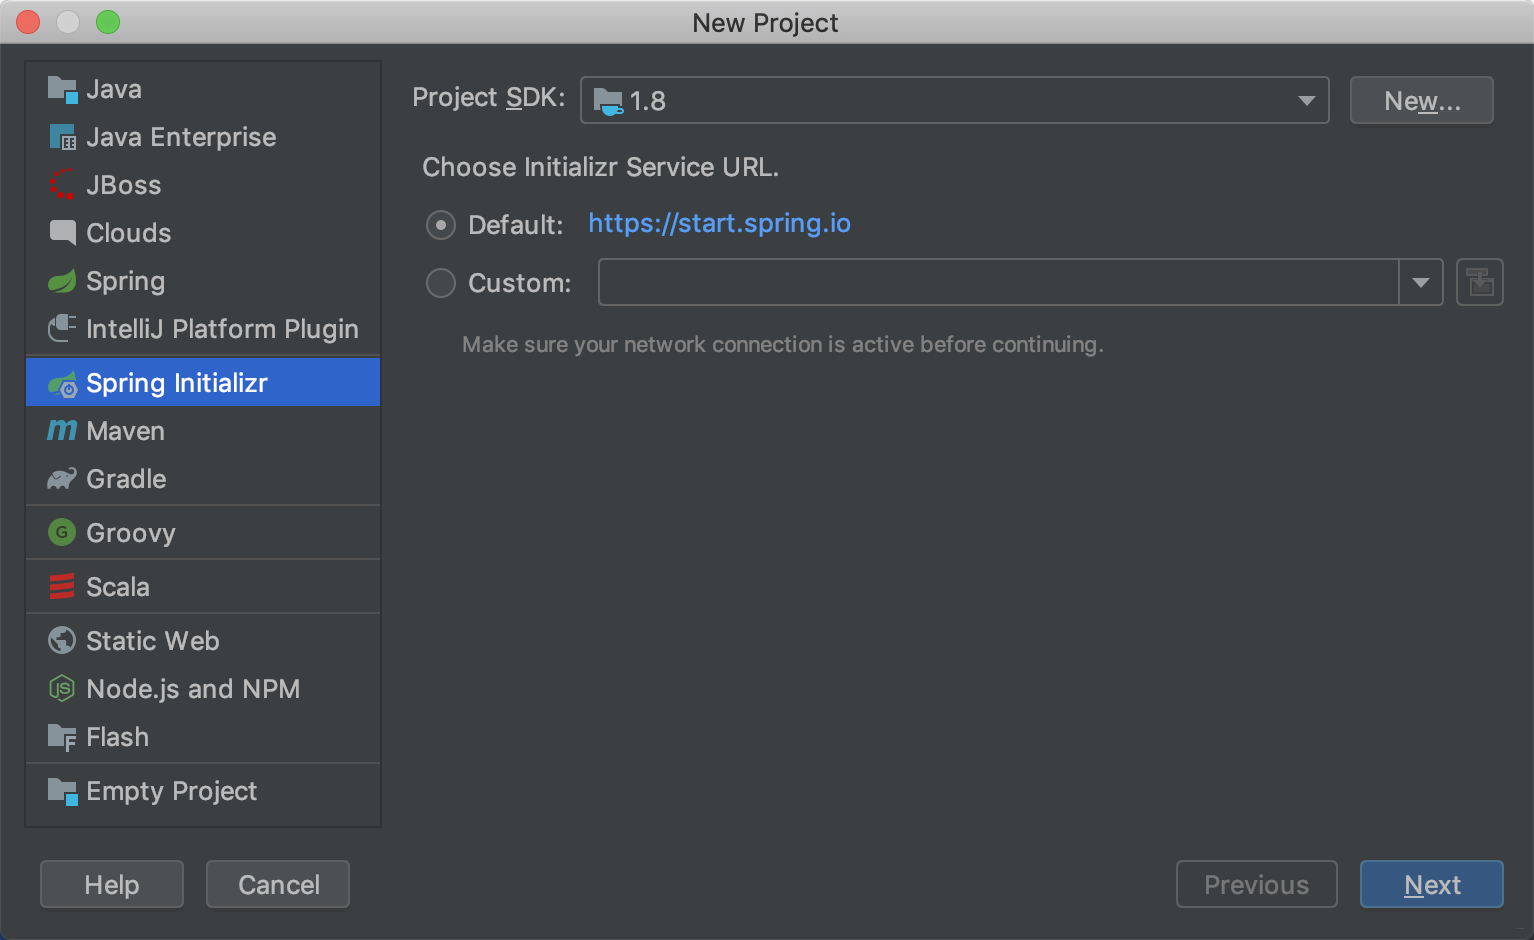Click the red Scala icon
1534x940 pixels.
click(x=62, y=586)
